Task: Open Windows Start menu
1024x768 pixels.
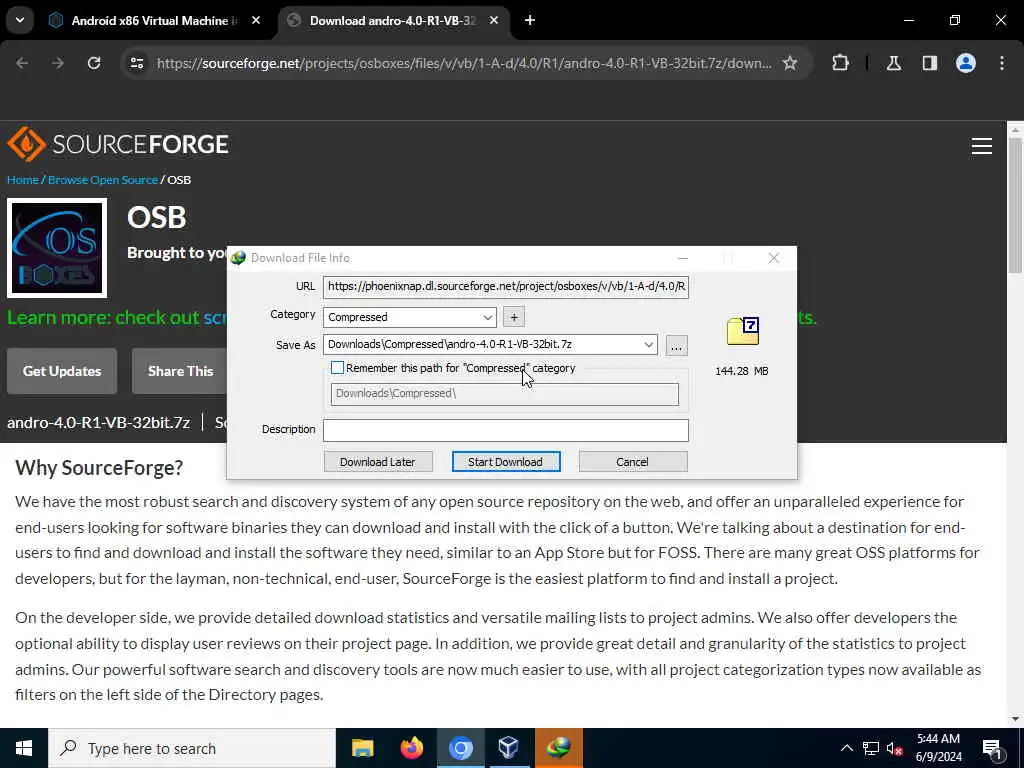Action: click(24, 748)
